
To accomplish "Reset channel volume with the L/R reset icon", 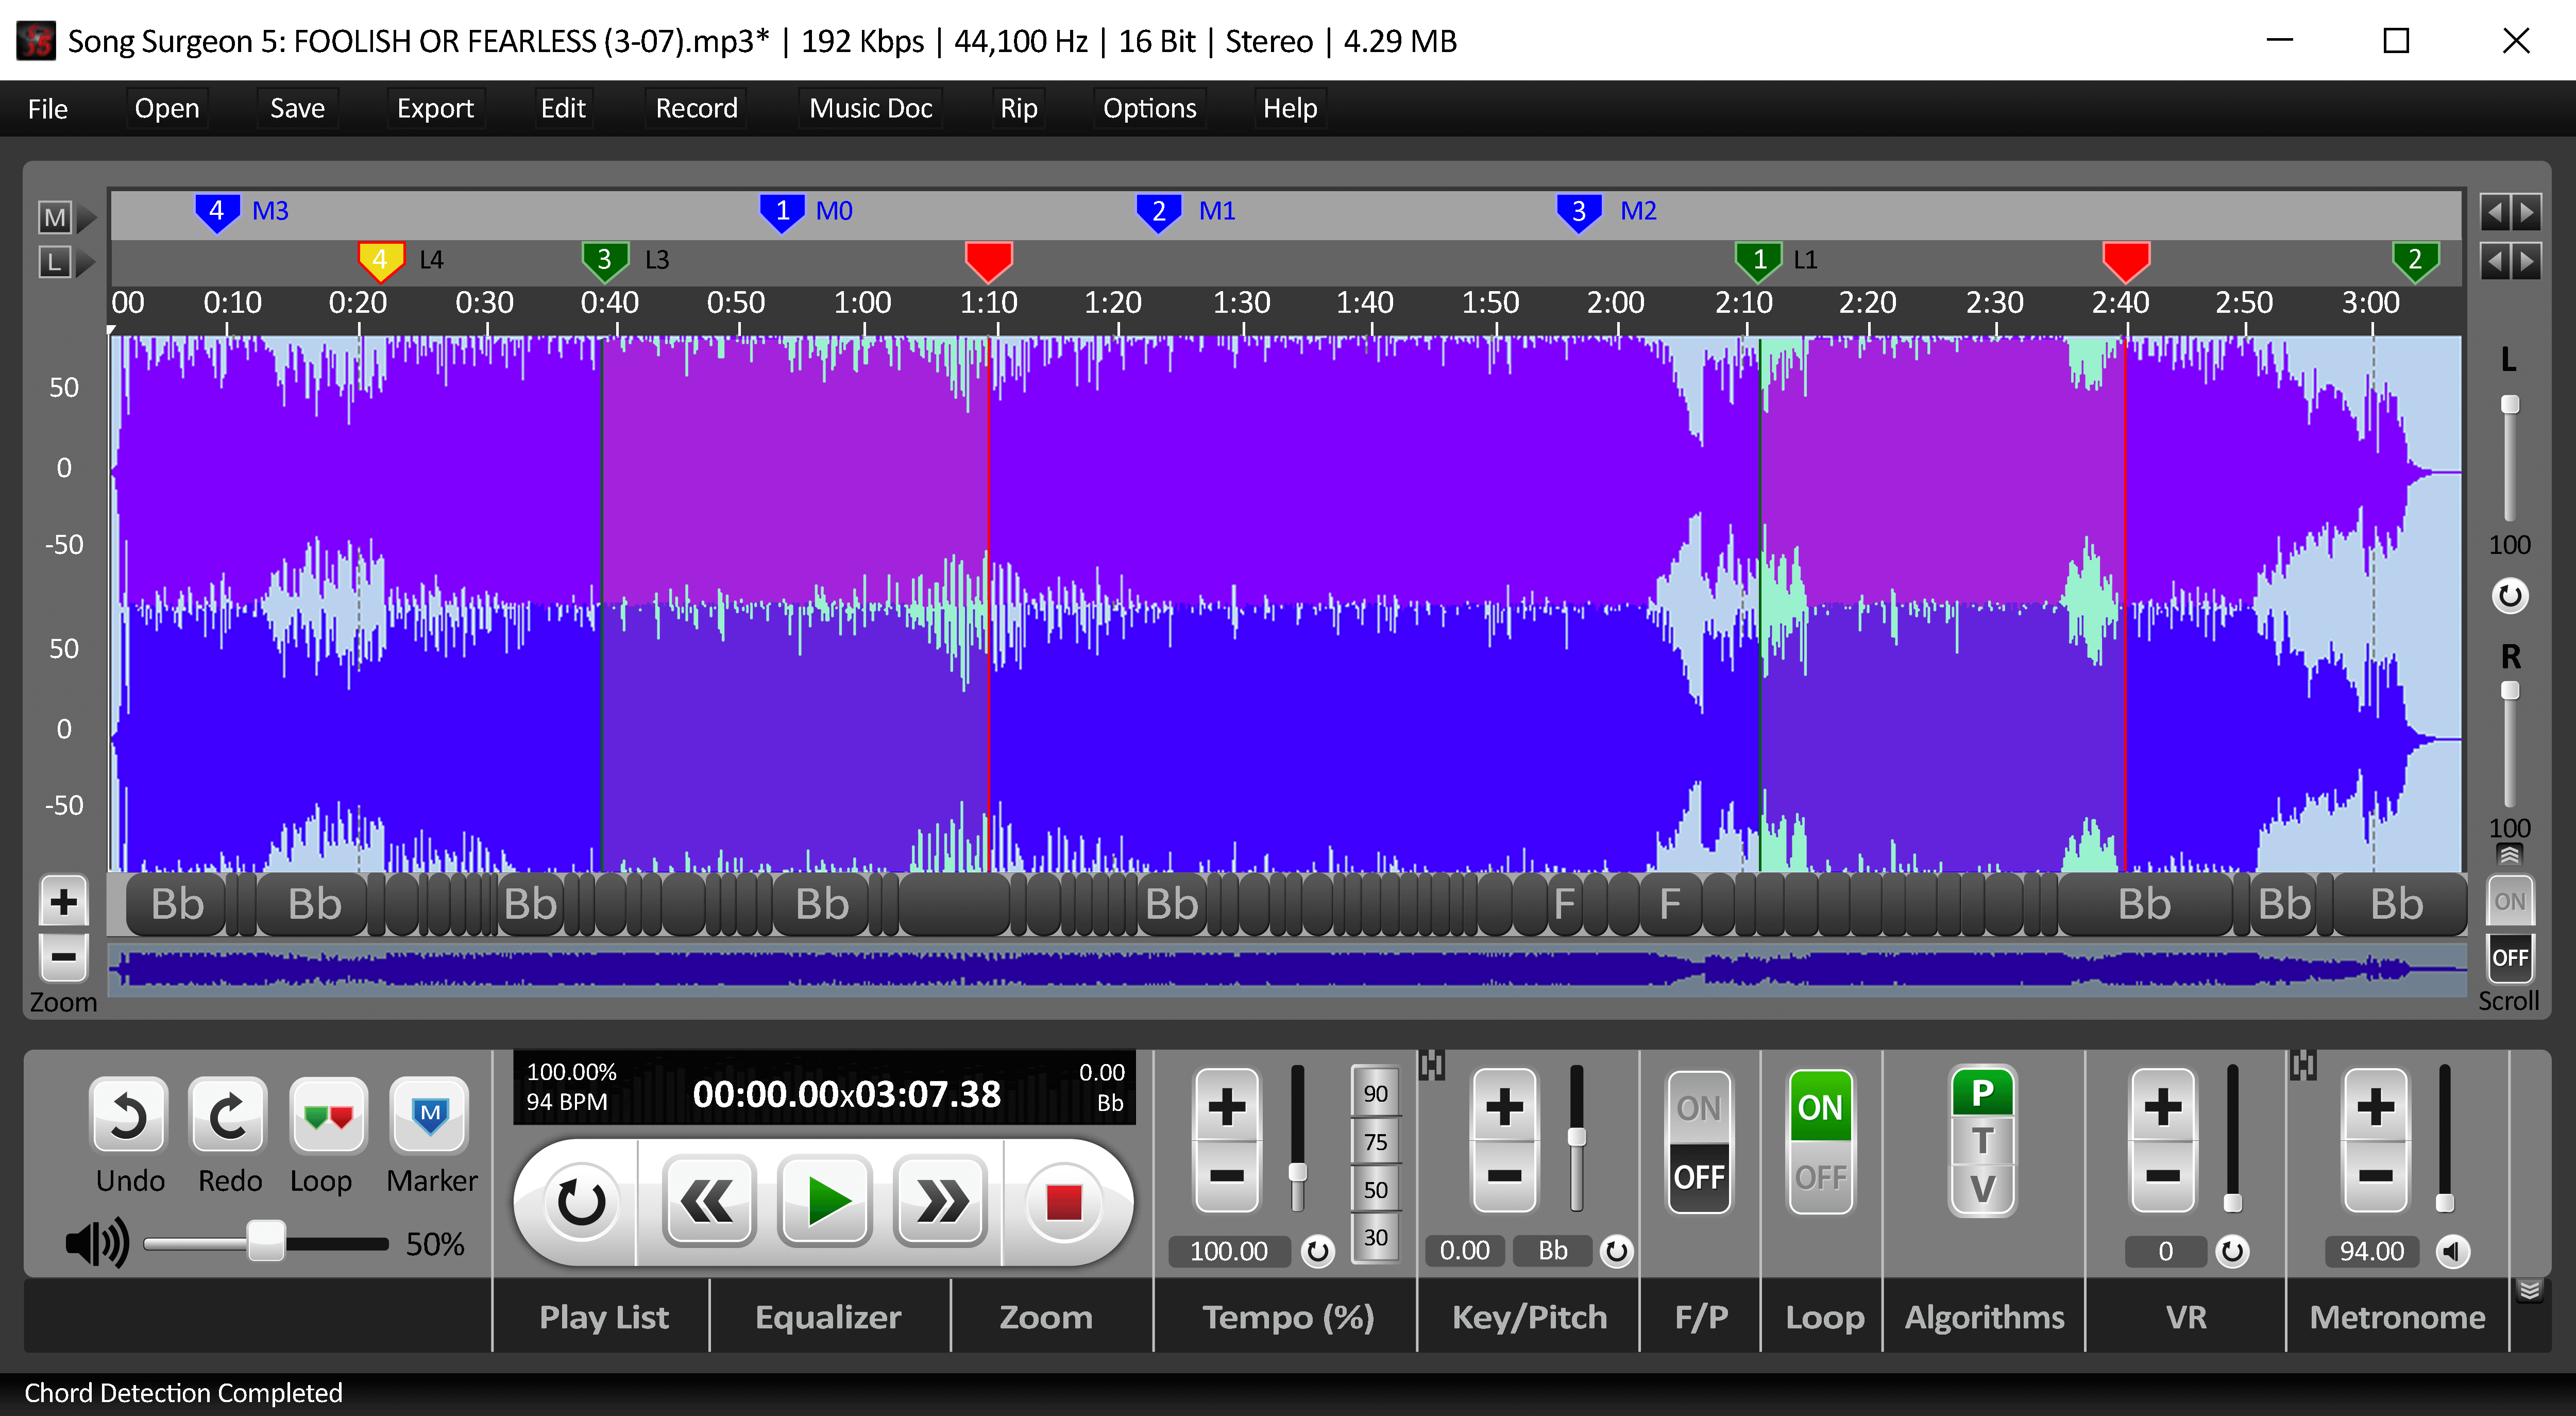I will (x=2509, y=596).
